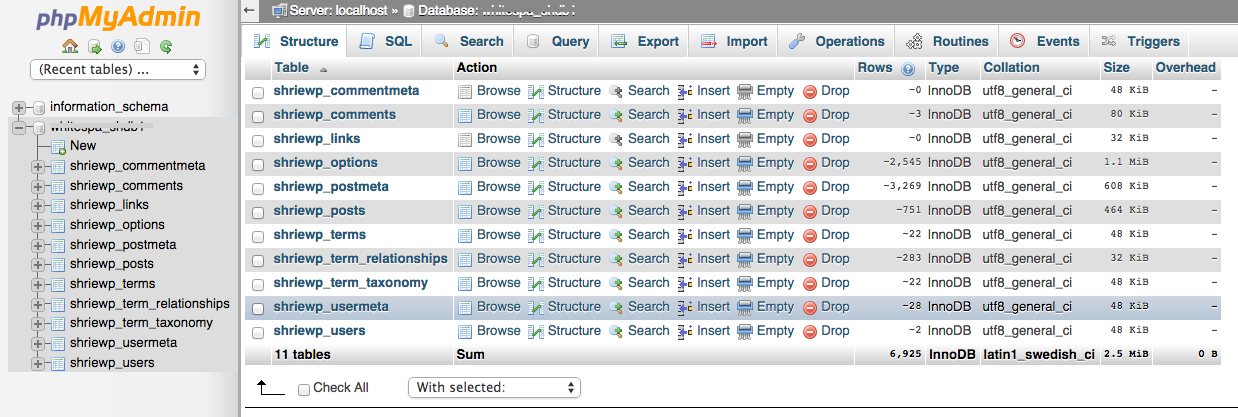The width and height of the screenshot is (1238, 417).
Task: Open the Routines tab
Action: pyautogui.click(x=947, y=41)
